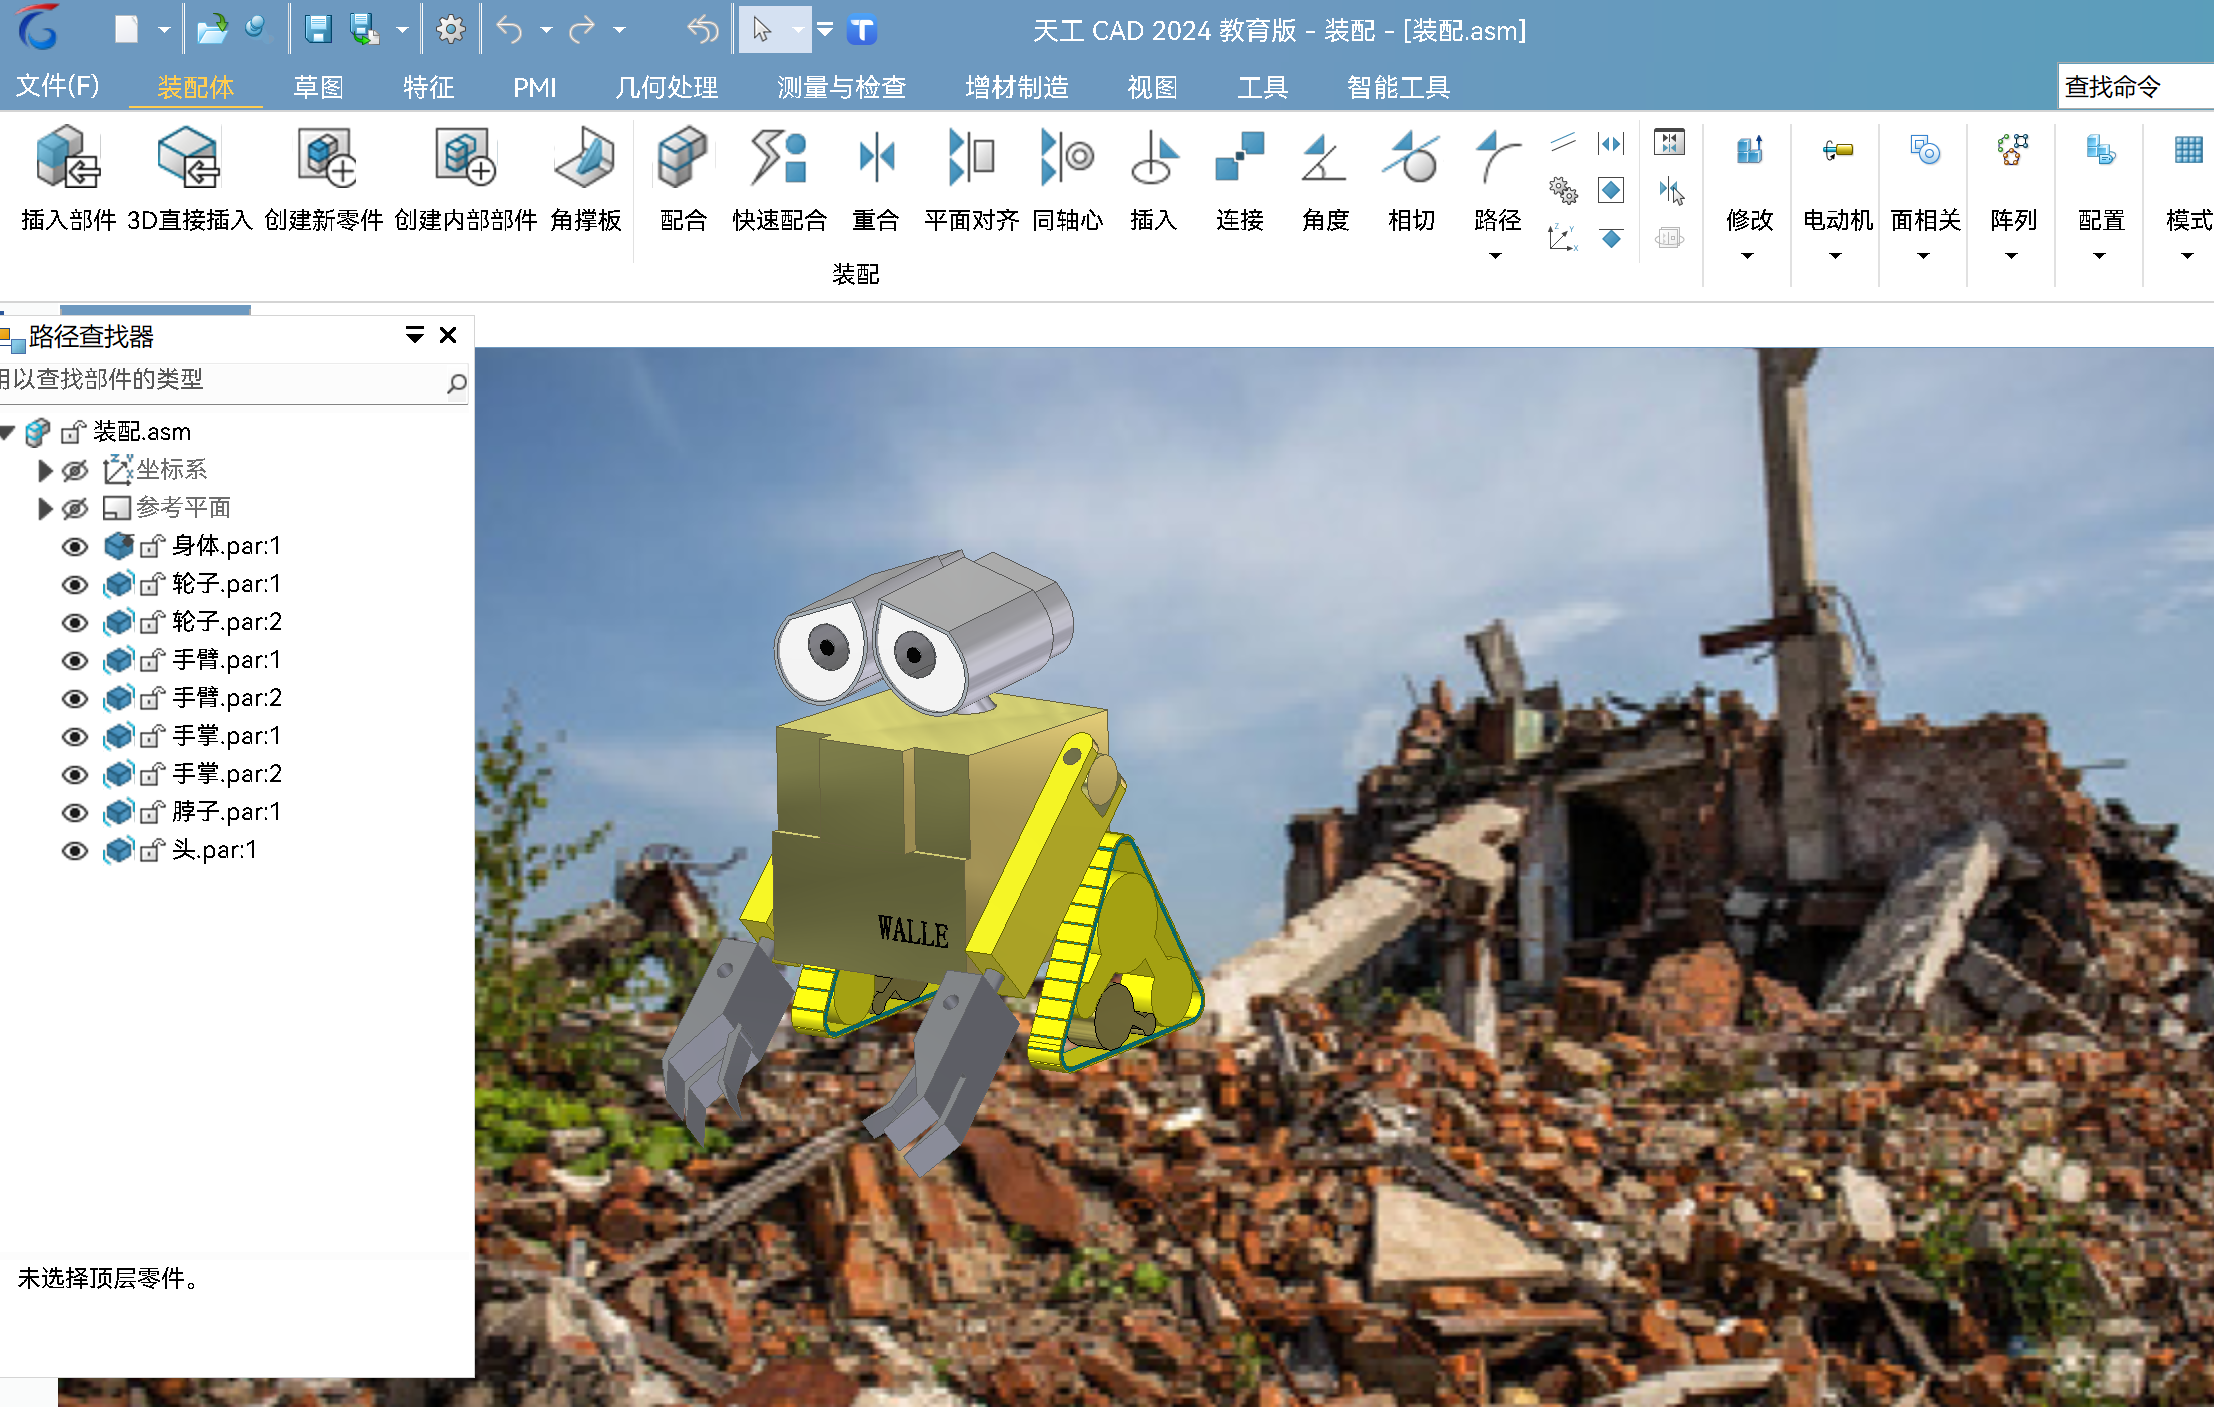Click the magnifier search button in pathfinder
Viewport: 2214px width, 1407px height.
pyautogui.click(x=456, y=382)
